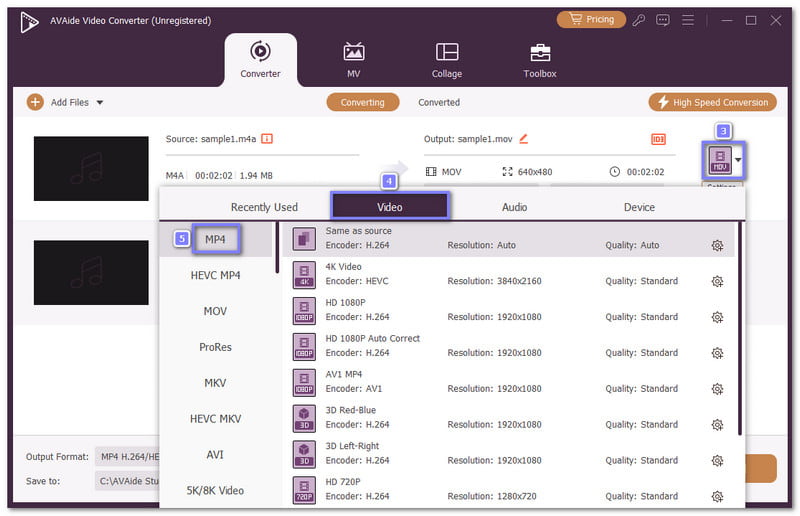This screenshot has height=516, width=800.
Task: Click the red ID3 metadata icon
Action: click(658, 139)
